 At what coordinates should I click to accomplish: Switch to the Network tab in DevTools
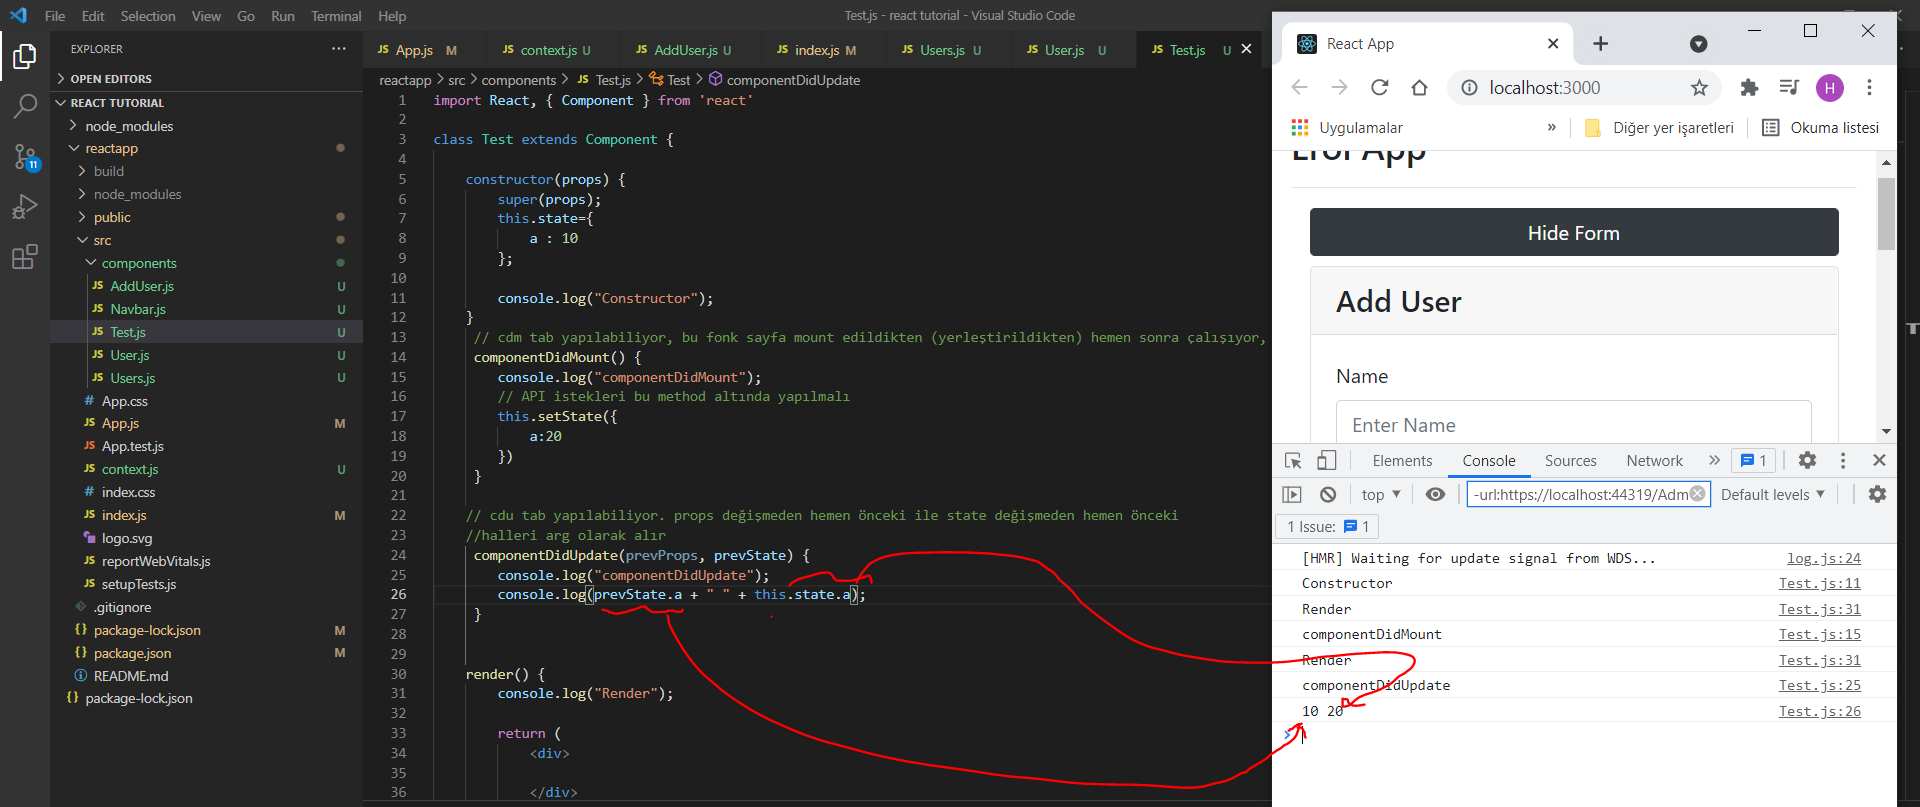[1654, 461]
